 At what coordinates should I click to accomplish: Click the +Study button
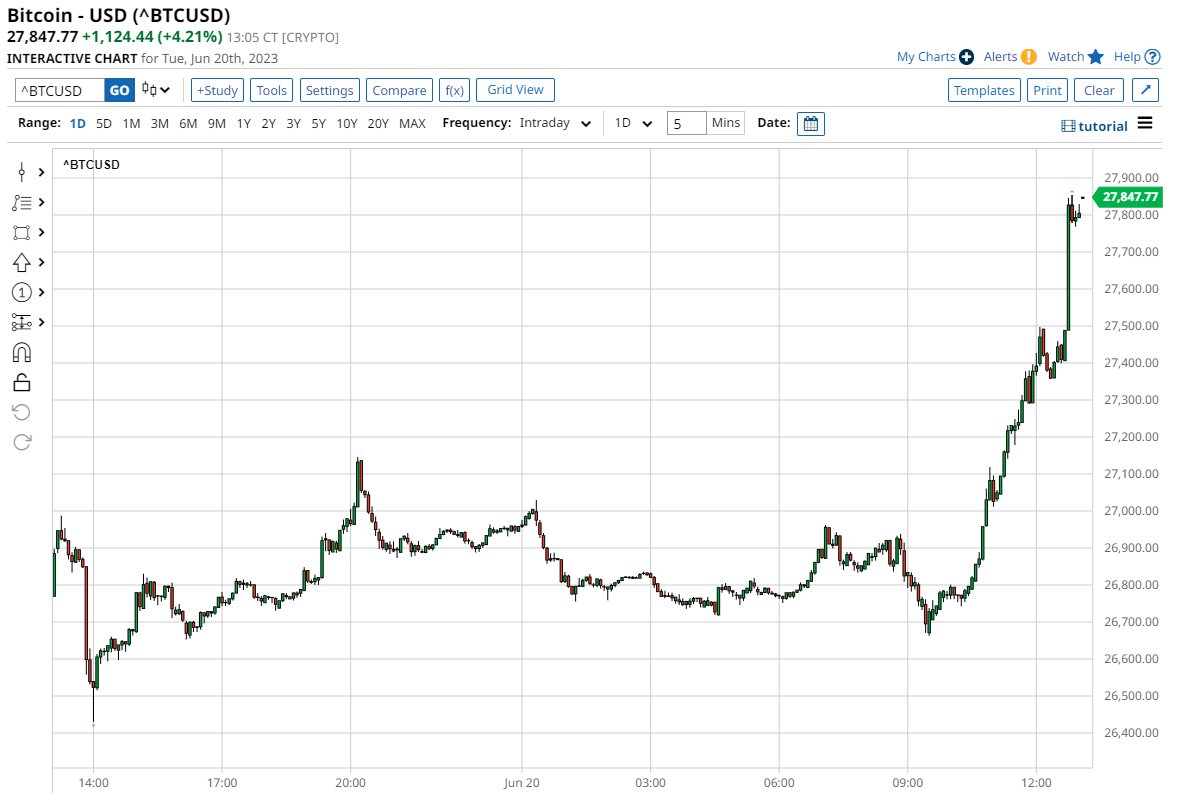[217, 90]
